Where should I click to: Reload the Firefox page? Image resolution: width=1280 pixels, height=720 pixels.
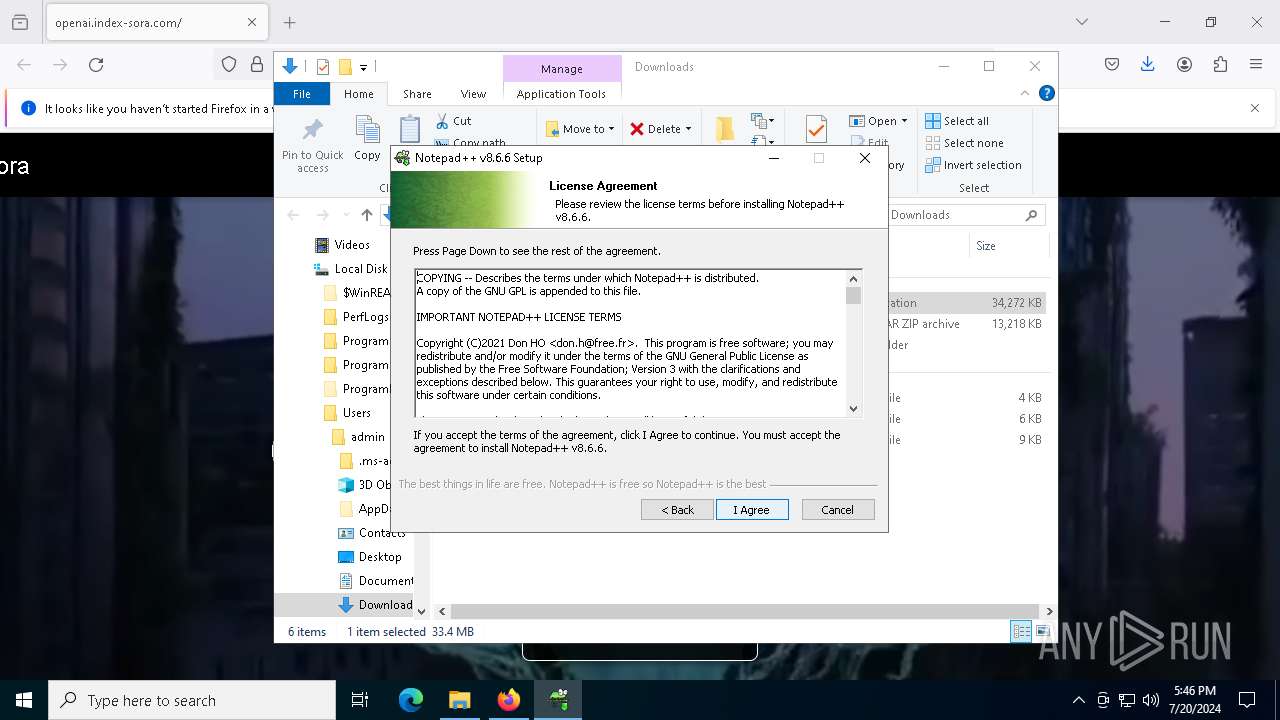[96, 65]
